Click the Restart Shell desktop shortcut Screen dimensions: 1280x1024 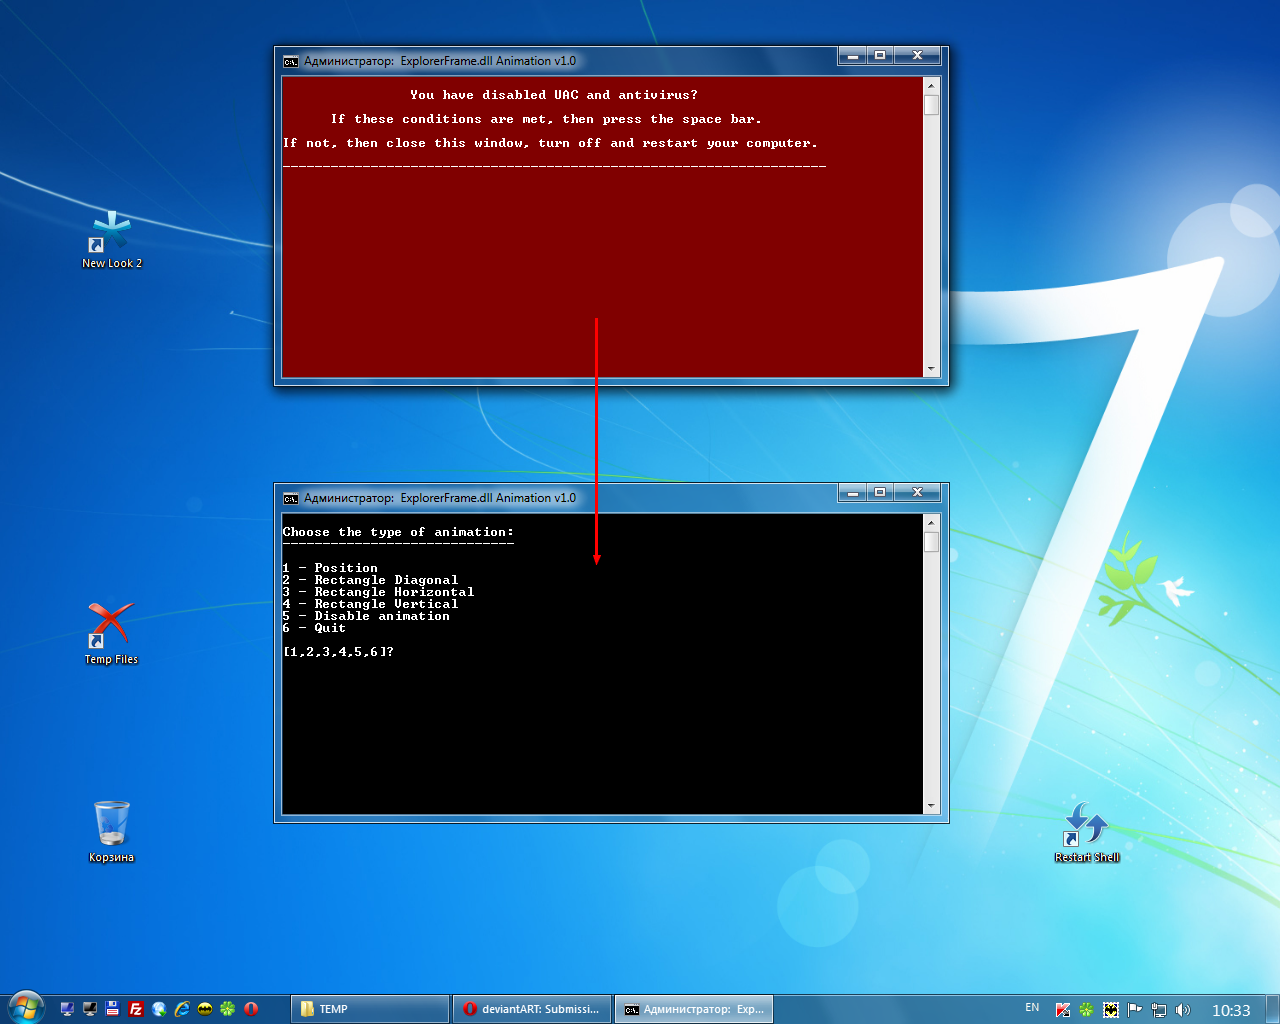pos(1087,832)
